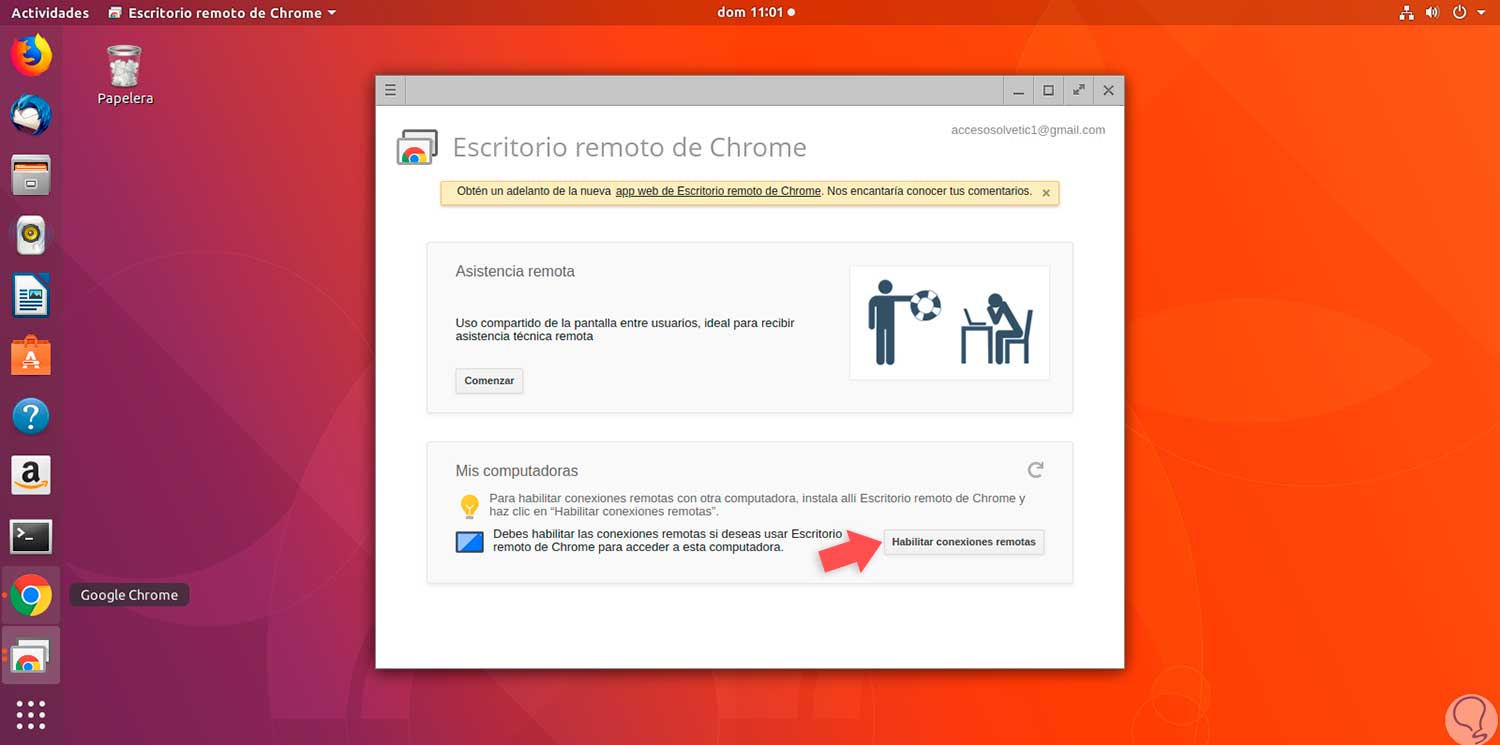Click the Chrome Remote Desktop logo

point(418,147)
